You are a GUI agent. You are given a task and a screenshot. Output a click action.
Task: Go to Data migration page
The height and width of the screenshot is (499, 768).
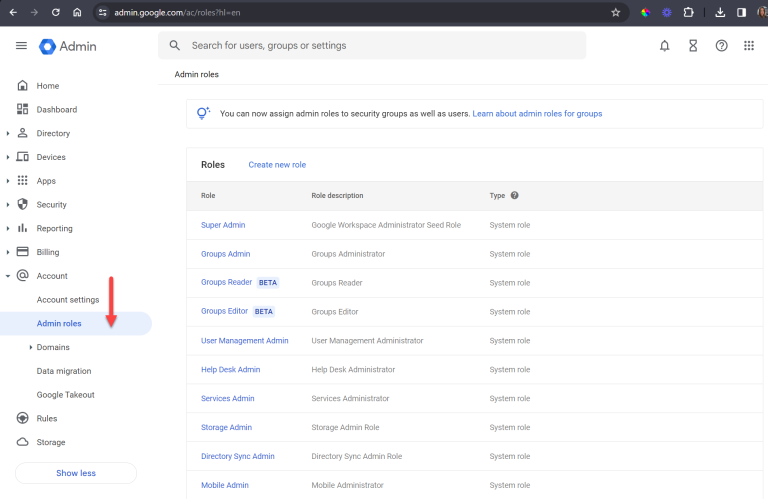[64, 371]
